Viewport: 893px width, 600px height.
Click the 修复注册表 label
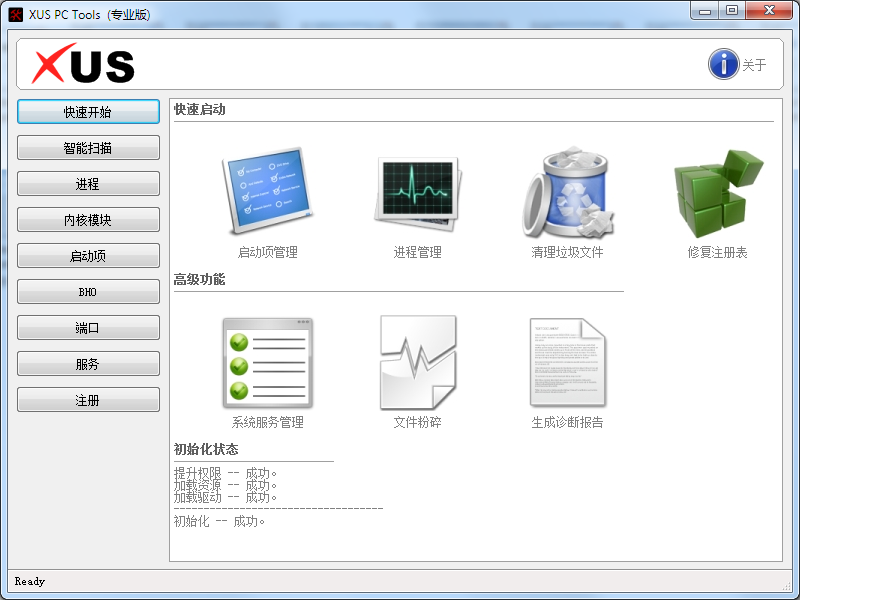pos(718,252)
